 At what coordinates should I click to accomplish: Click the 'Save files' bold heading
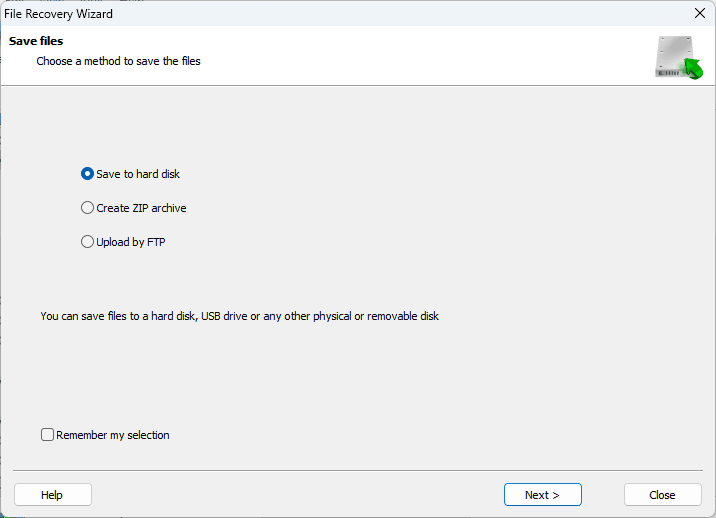(x=36, y=41)
